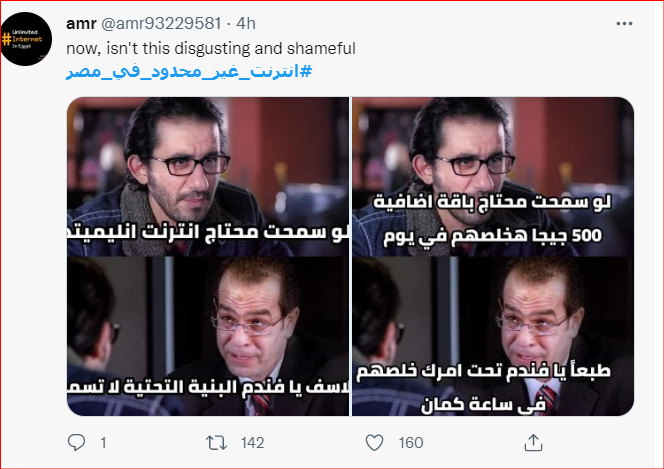The image size is (664, 469).
Task: Open the share upload icon
Action: coord(533,443)
